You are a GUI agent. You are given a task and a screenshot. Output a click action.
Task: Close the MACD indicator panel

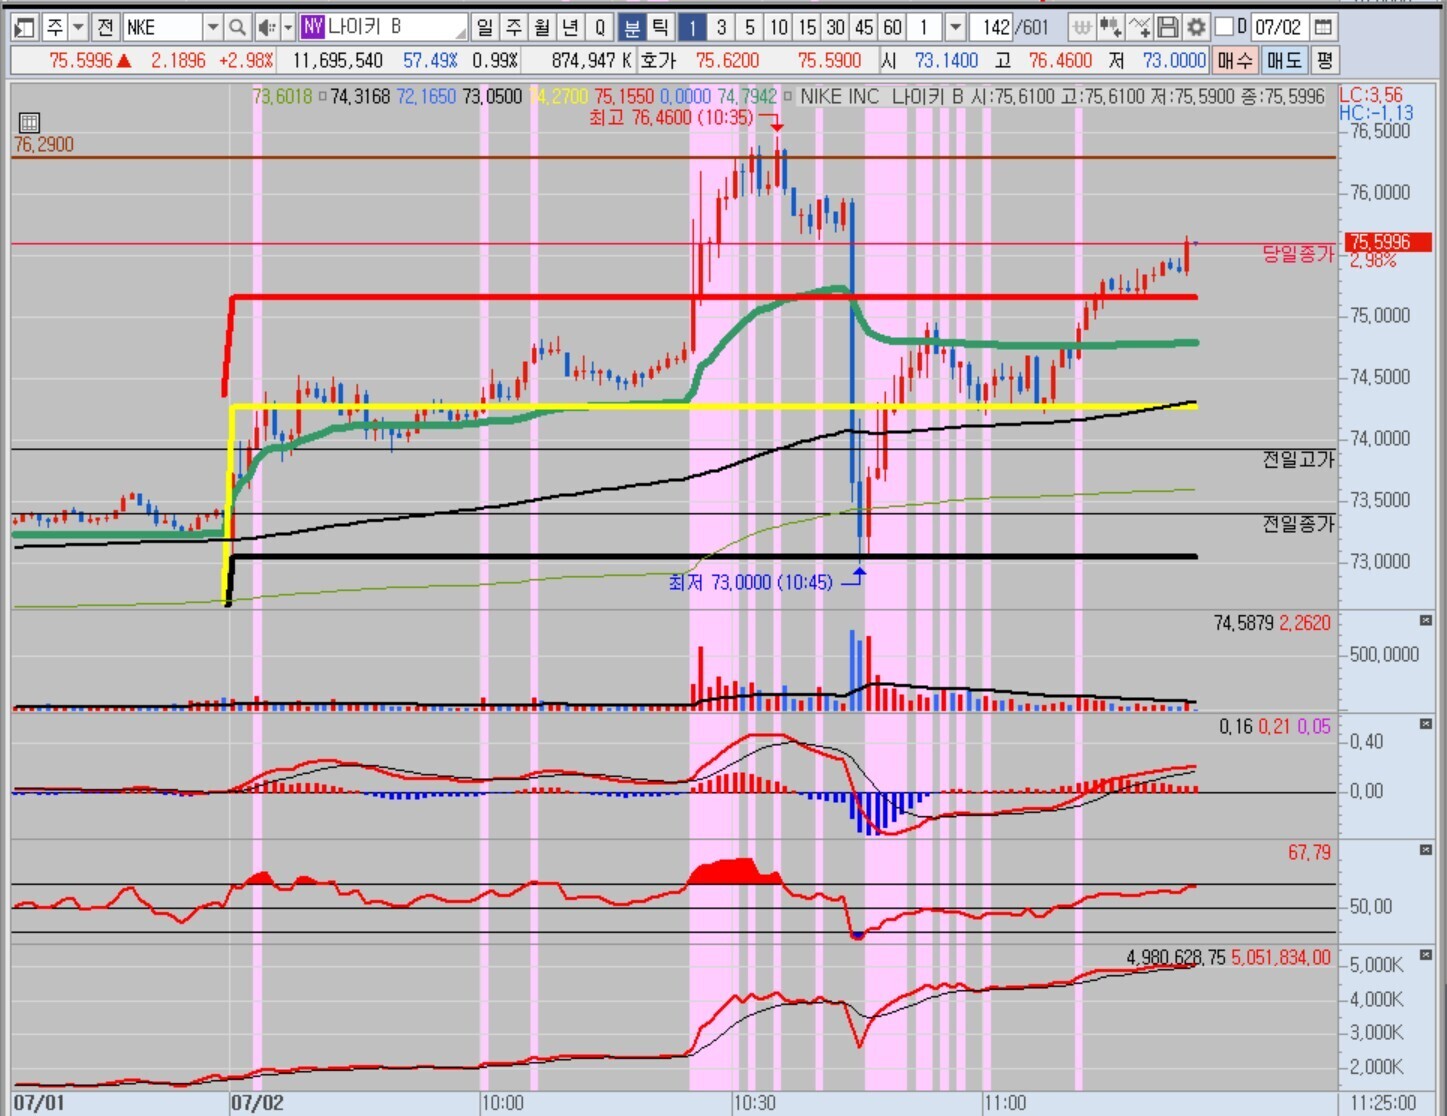(x=1425, y=724)
